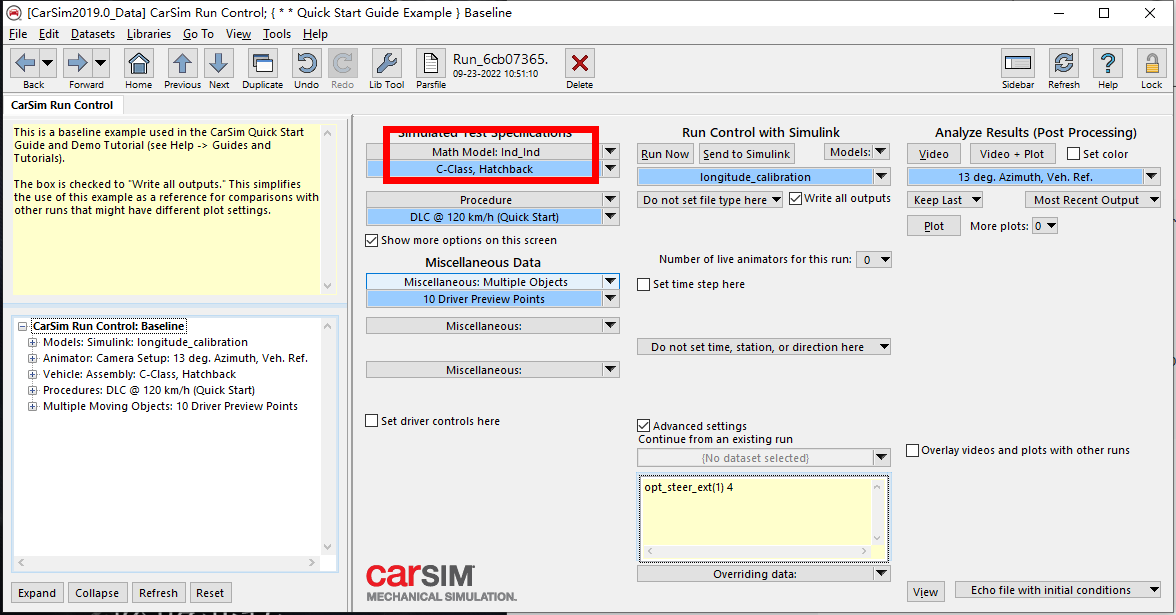Select the Next dataset icon
1176x615 pixels.
tap(219, 63)
